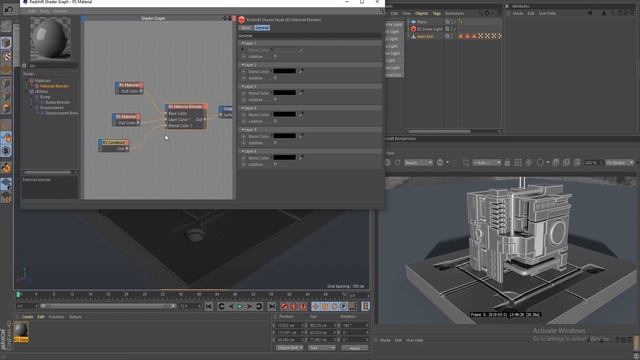Click the Attributes back arrow icon
This screenshot has width=640, height=360.
click(590, 13)
